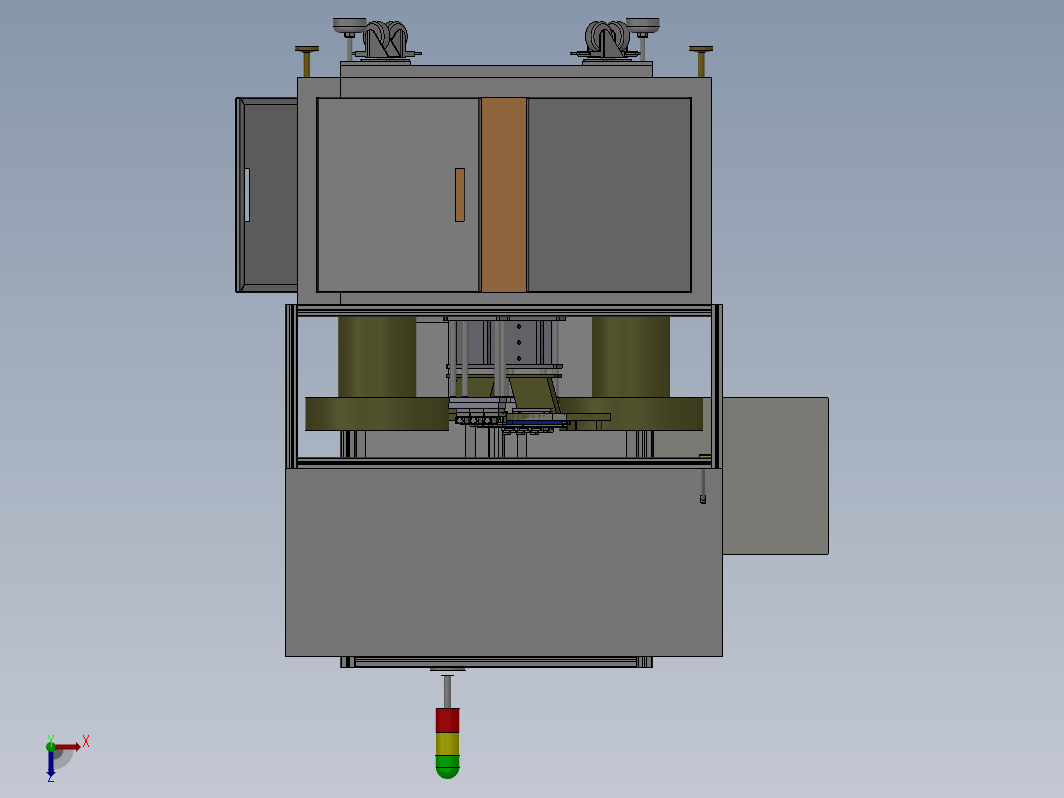Viewport: 1064px width, 798px height.
Task: Select the left brass peg on cabinet top
Action: (x=307, y=61)
